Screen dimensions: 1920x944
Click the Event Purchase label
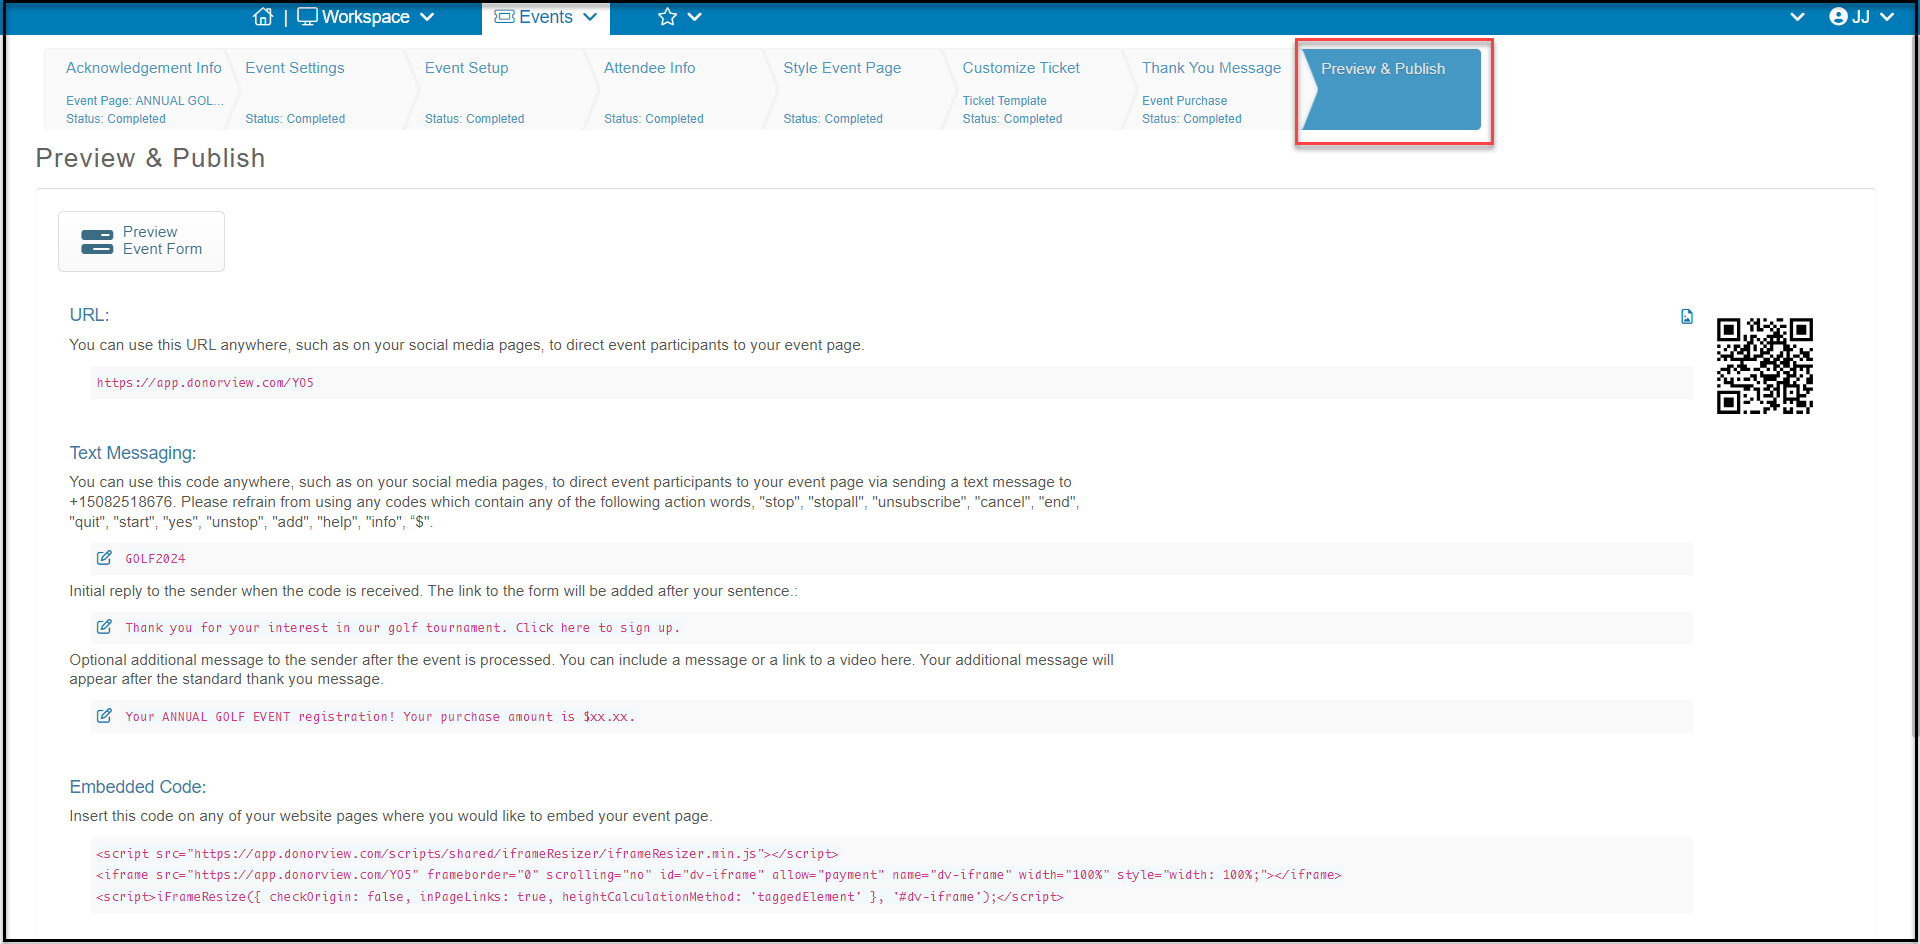1184,101
